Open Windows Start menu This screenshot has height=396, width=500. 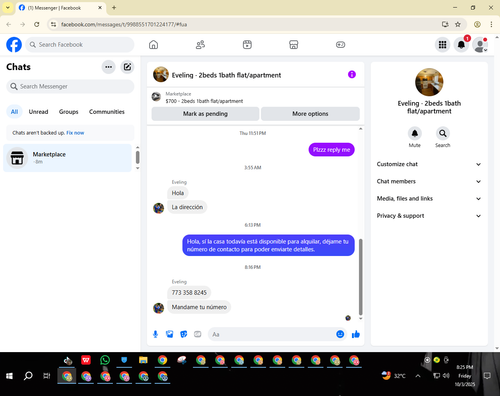point(9,376)
